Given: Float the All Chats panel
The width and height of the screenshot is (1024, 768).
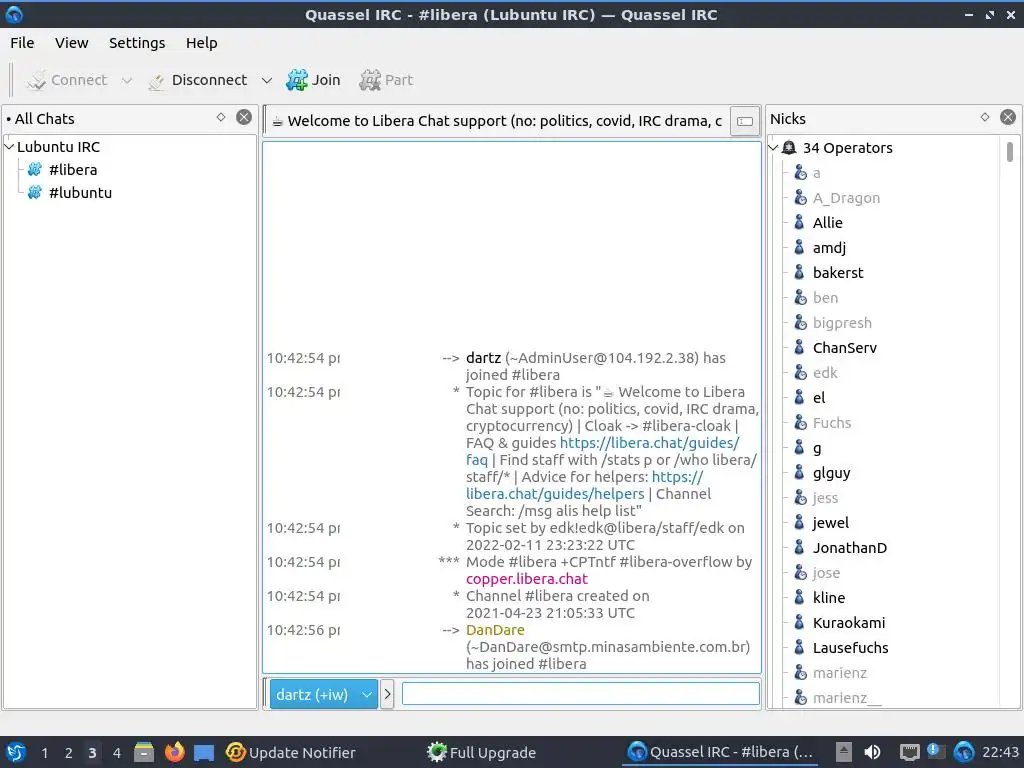Looking at the screenshot, I should pos(221,118).
